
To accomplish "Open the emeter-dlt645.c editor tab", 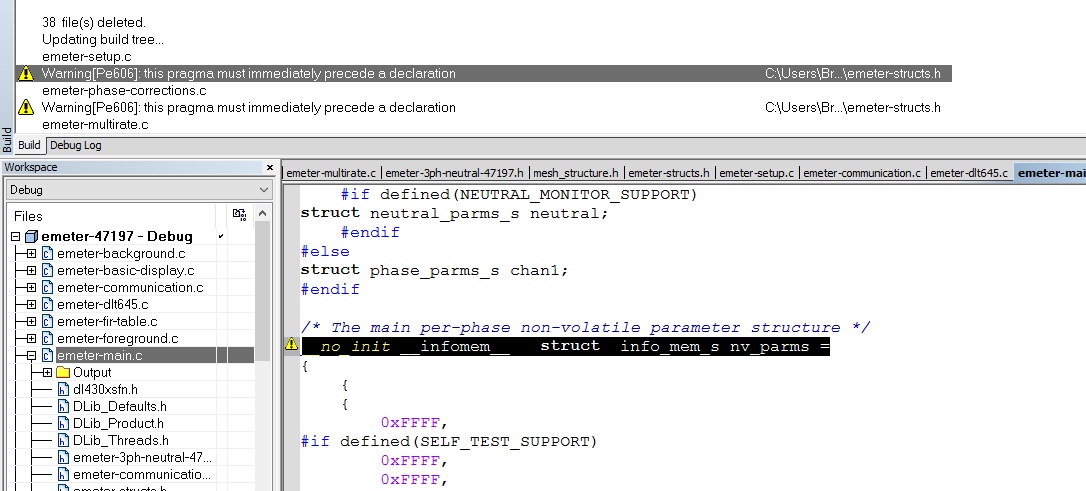I will pos(969,173).
